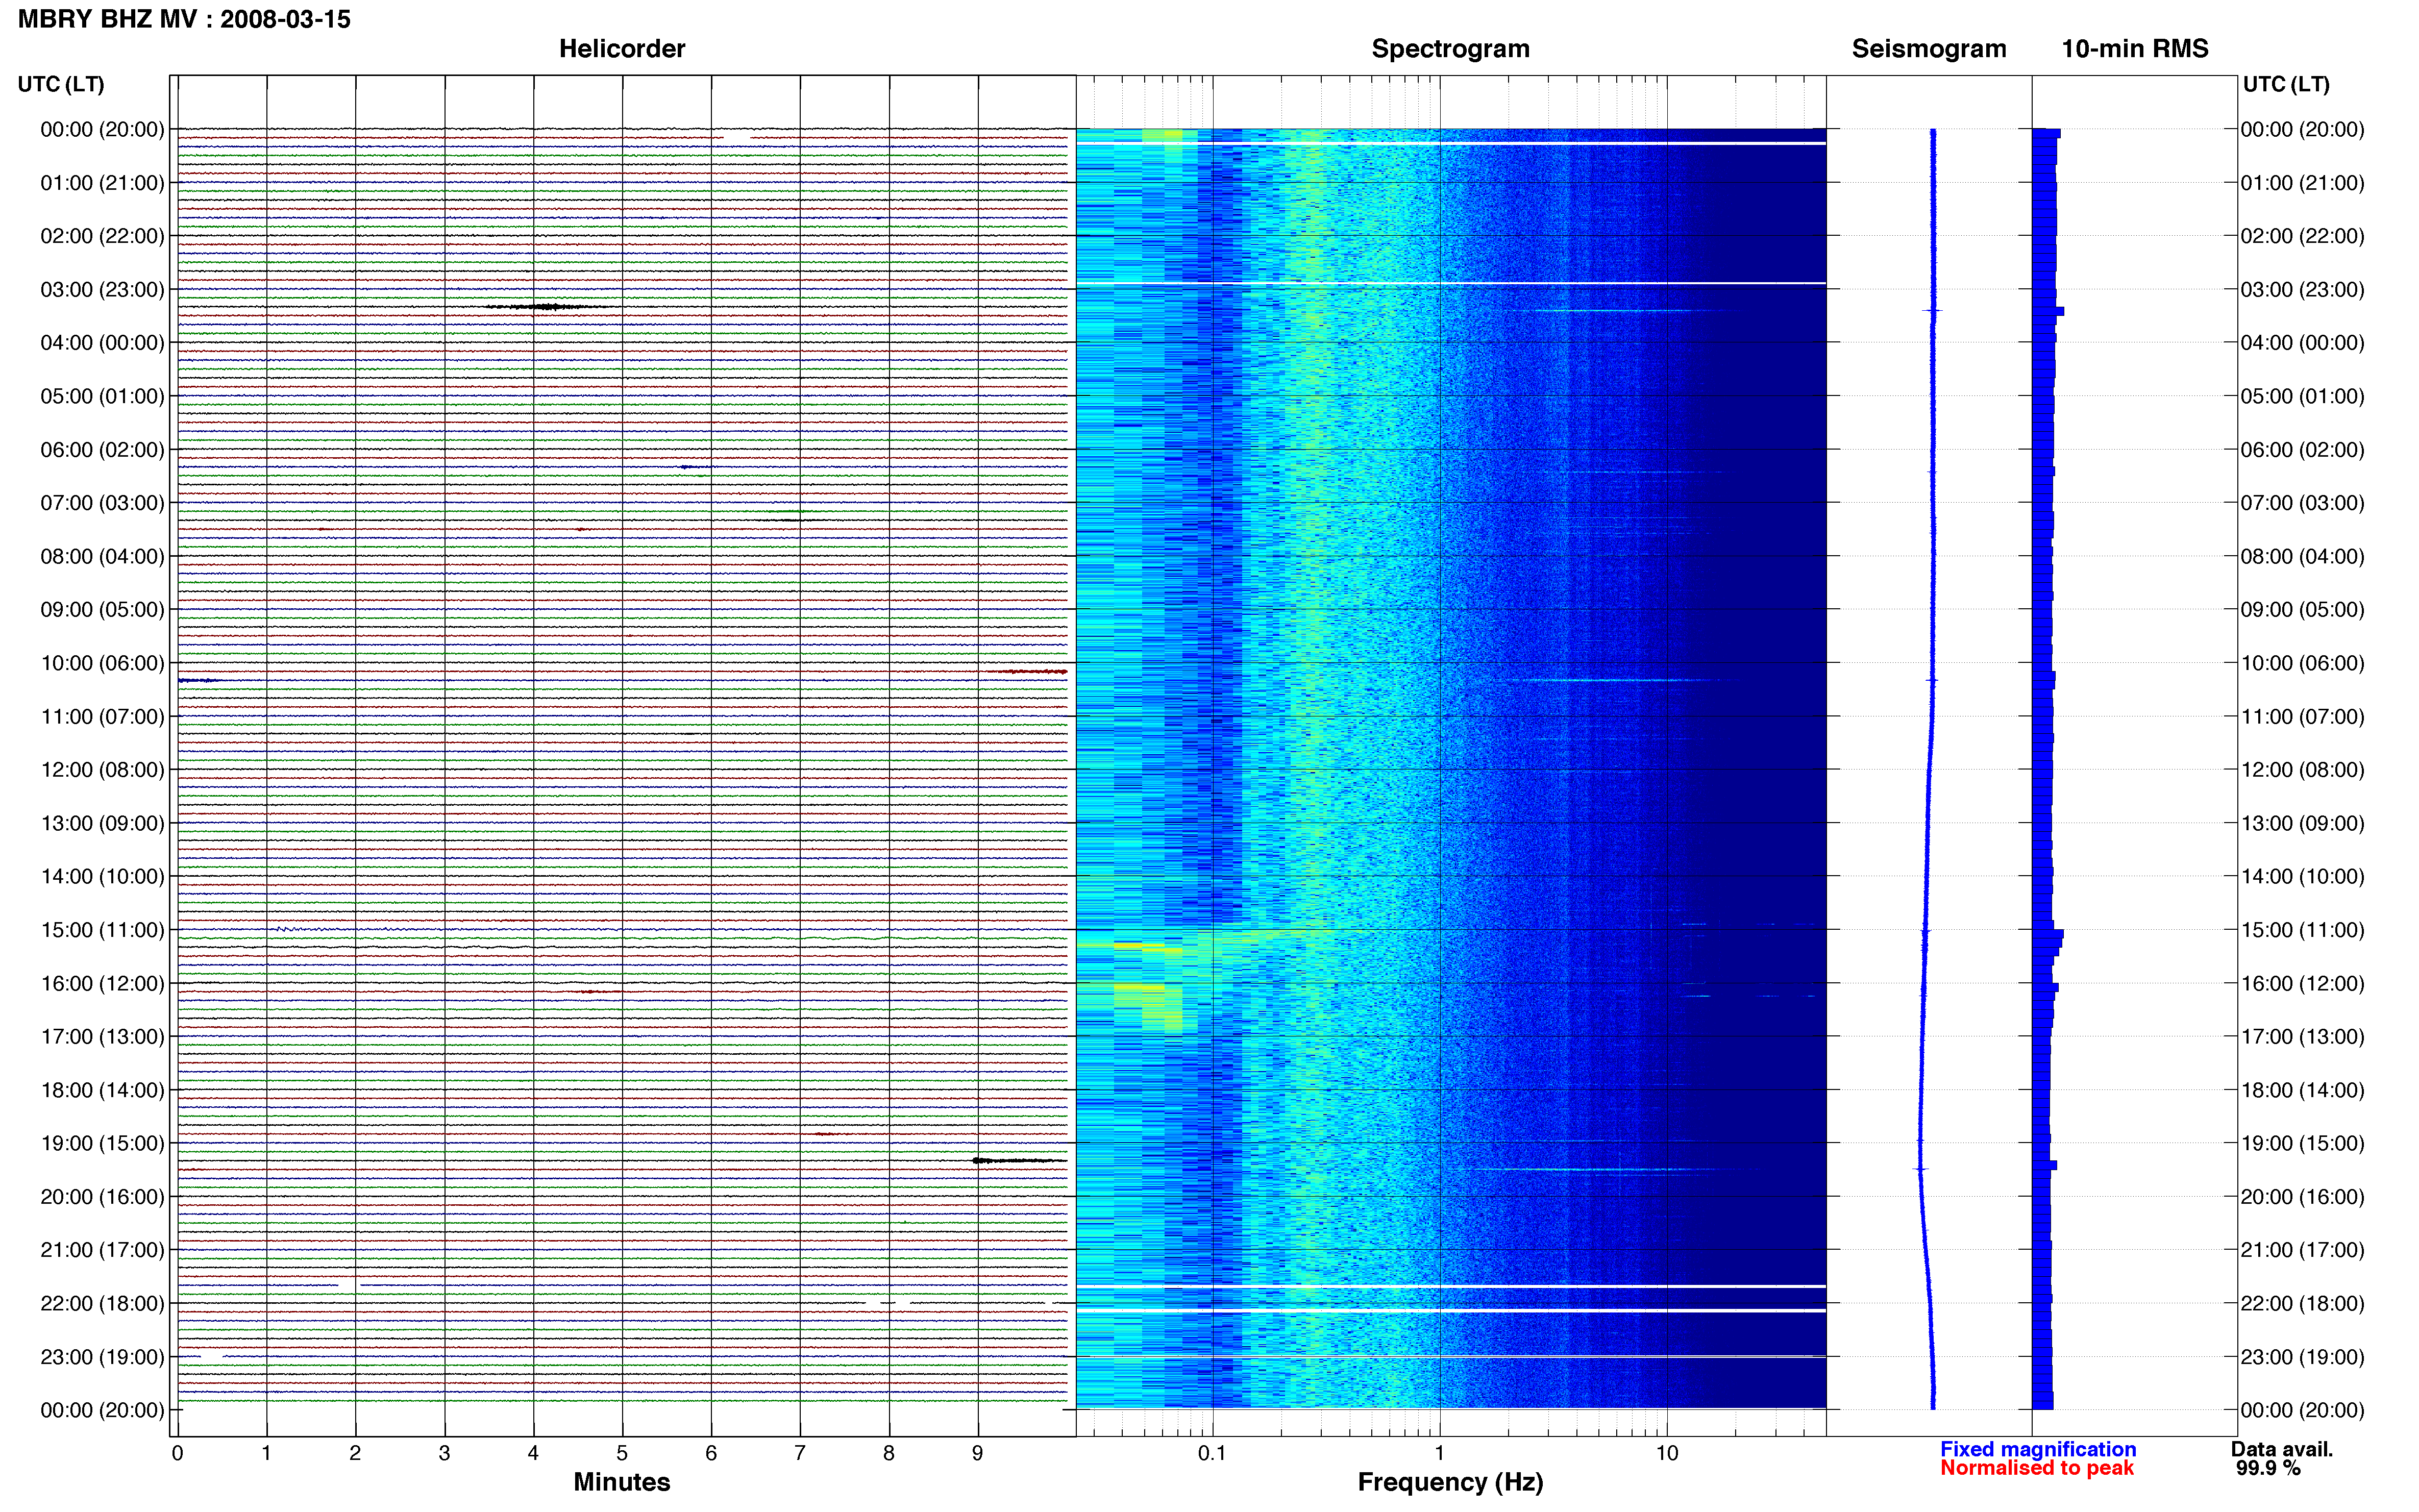Screen dimensions: 2419x1512
Task: Click '22:00 (18:00)' on the right time axis
Action: (x=2302, y=1304)
